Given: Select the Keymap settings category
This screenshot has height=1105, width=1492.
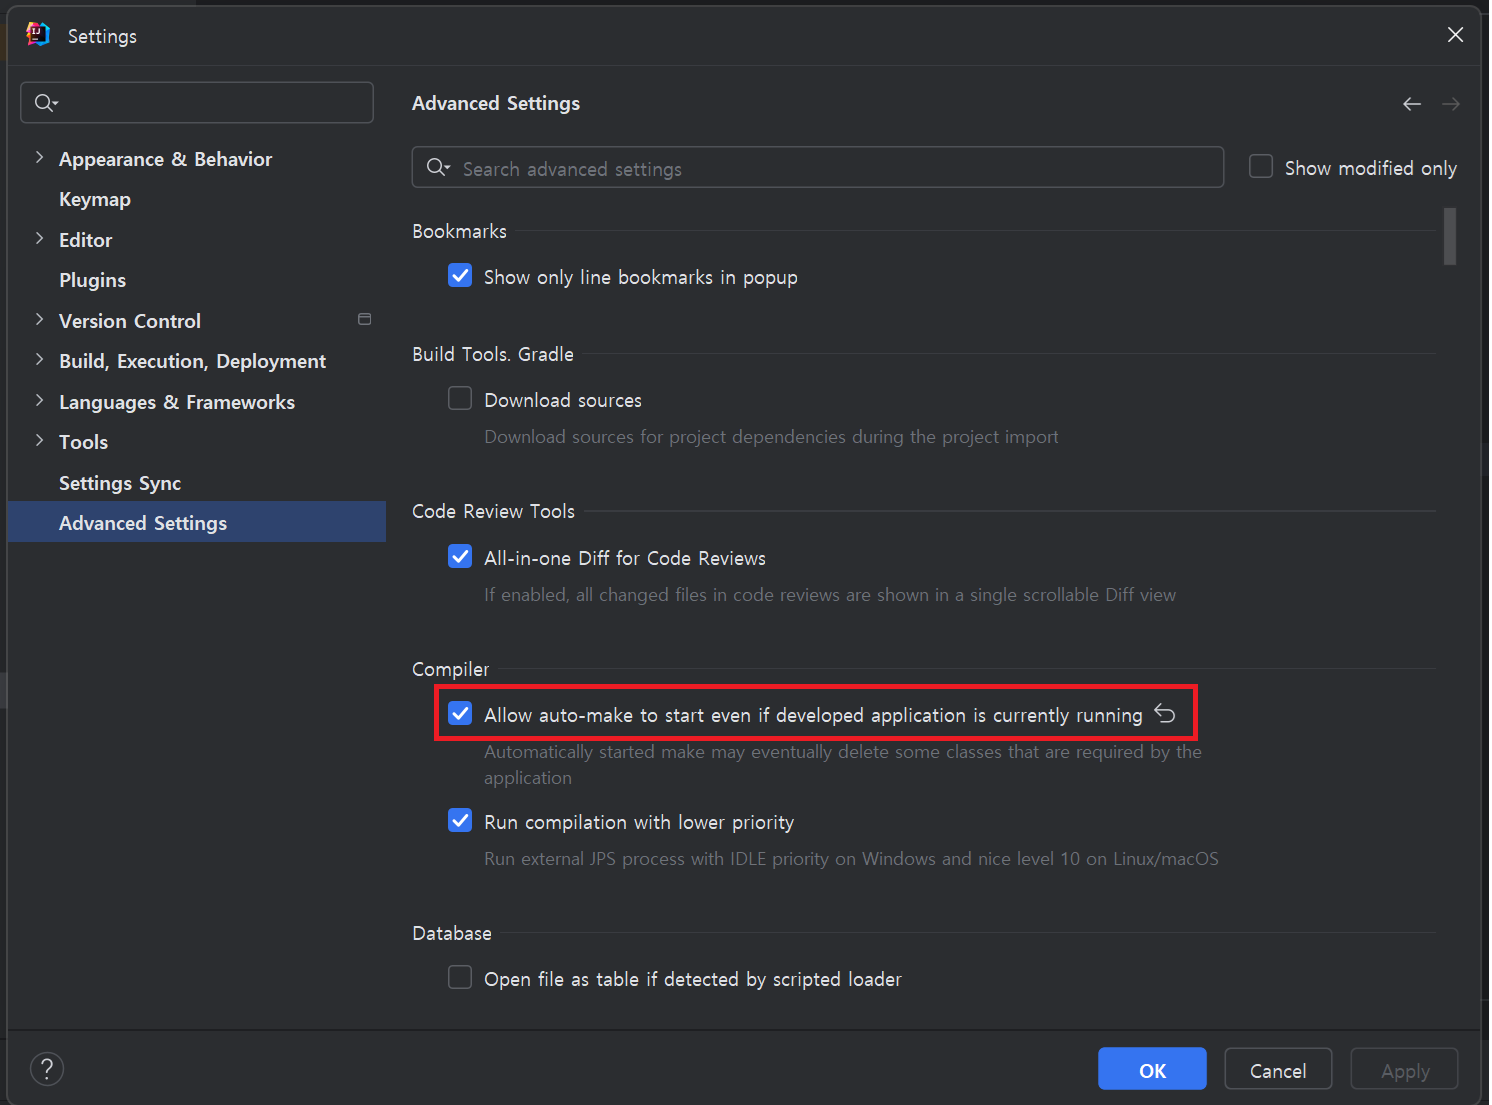Looking at the screenshot, I should point(94,198).
